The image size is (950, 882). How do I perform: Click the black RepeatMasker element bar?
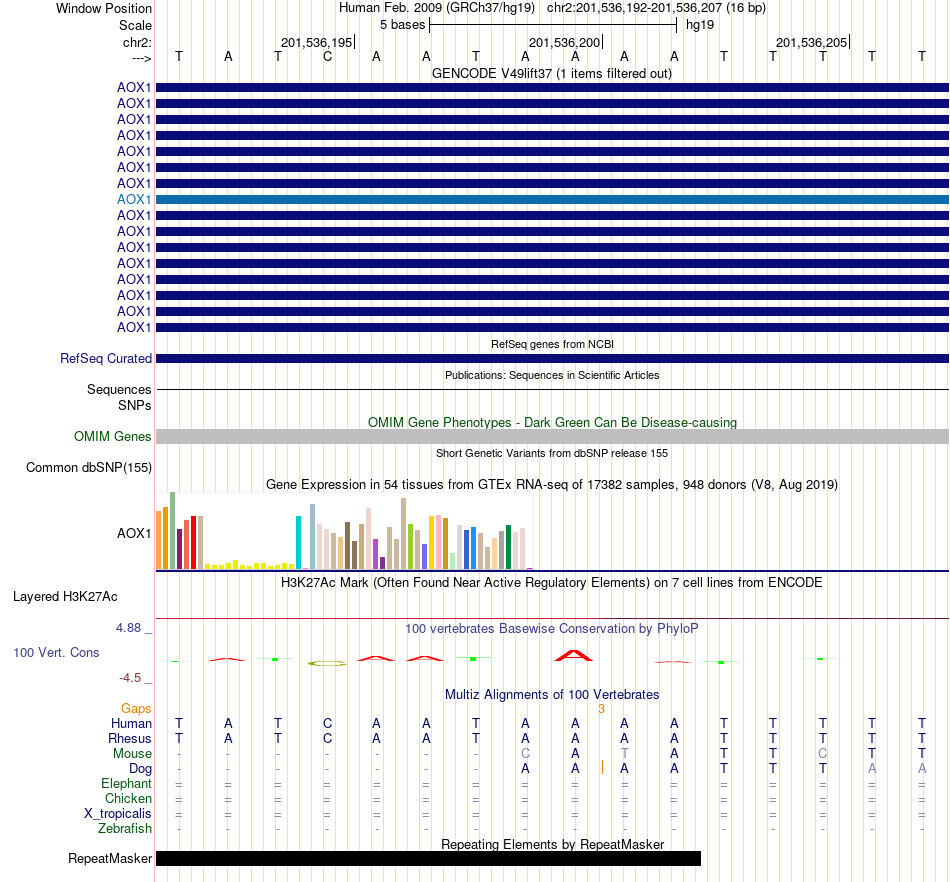point(428,858)
